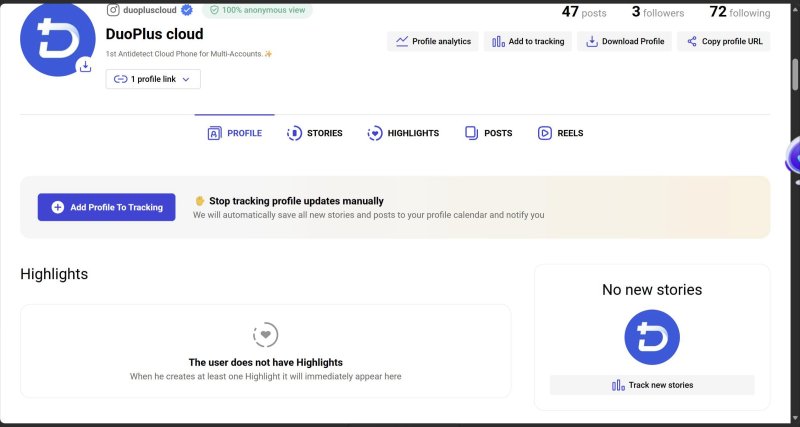Click the 100% anonymous view badge
The height and width of the screenshot is (427, 800).
click(x=257, y=10)
